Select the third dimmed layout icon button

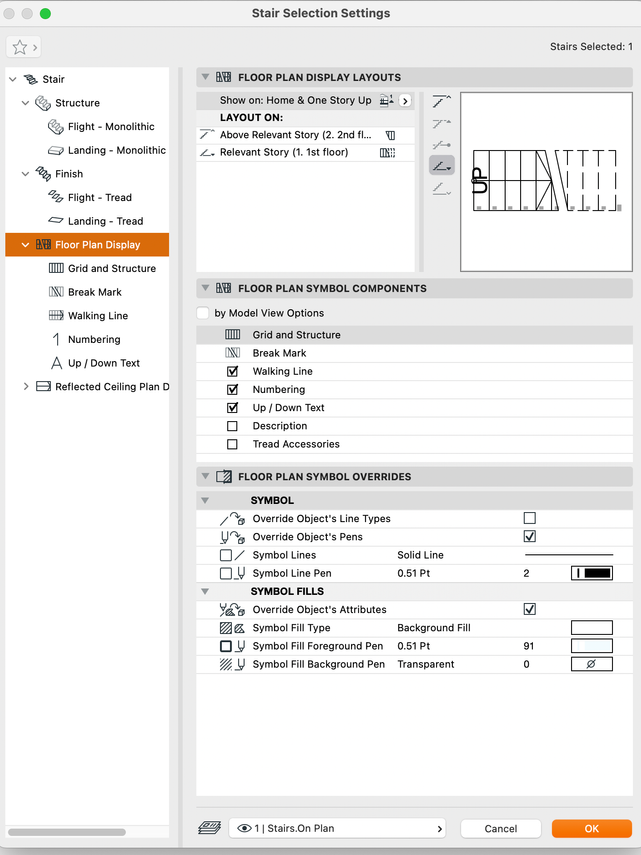pos(441,144)
